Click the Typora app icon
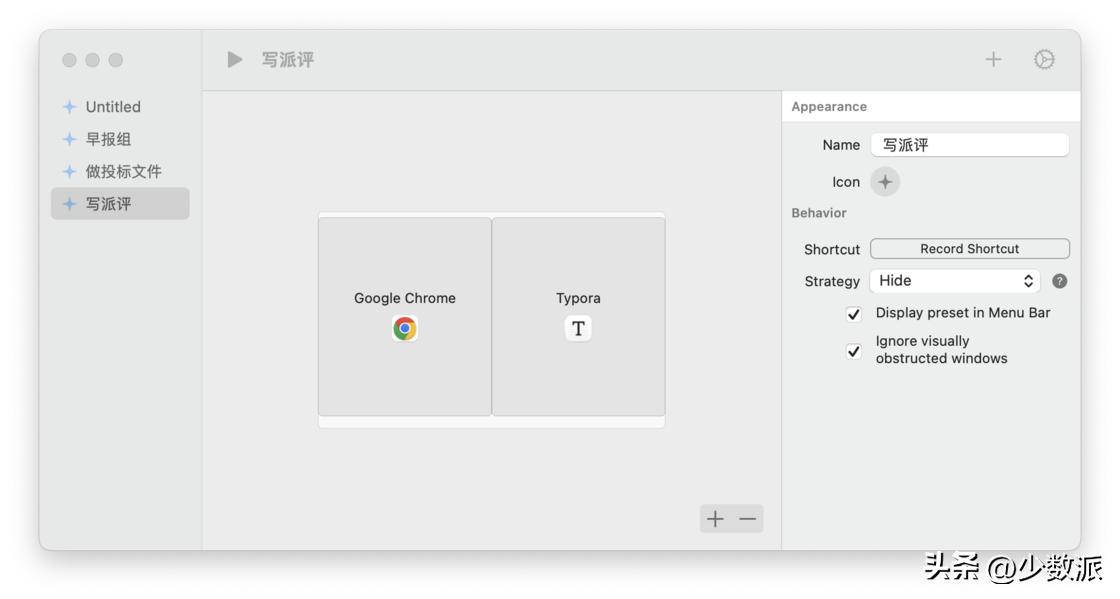This screenshot has width=1120, height=599. tap(578, 329)
